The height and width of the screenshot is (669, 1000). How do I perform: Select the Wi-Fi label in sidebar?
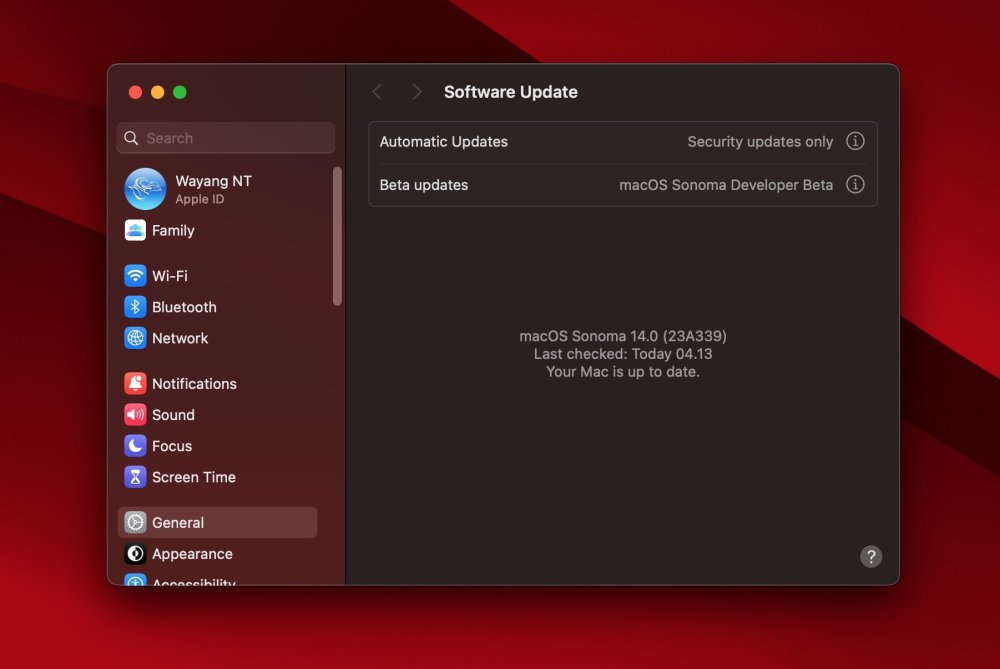point(170,276)
